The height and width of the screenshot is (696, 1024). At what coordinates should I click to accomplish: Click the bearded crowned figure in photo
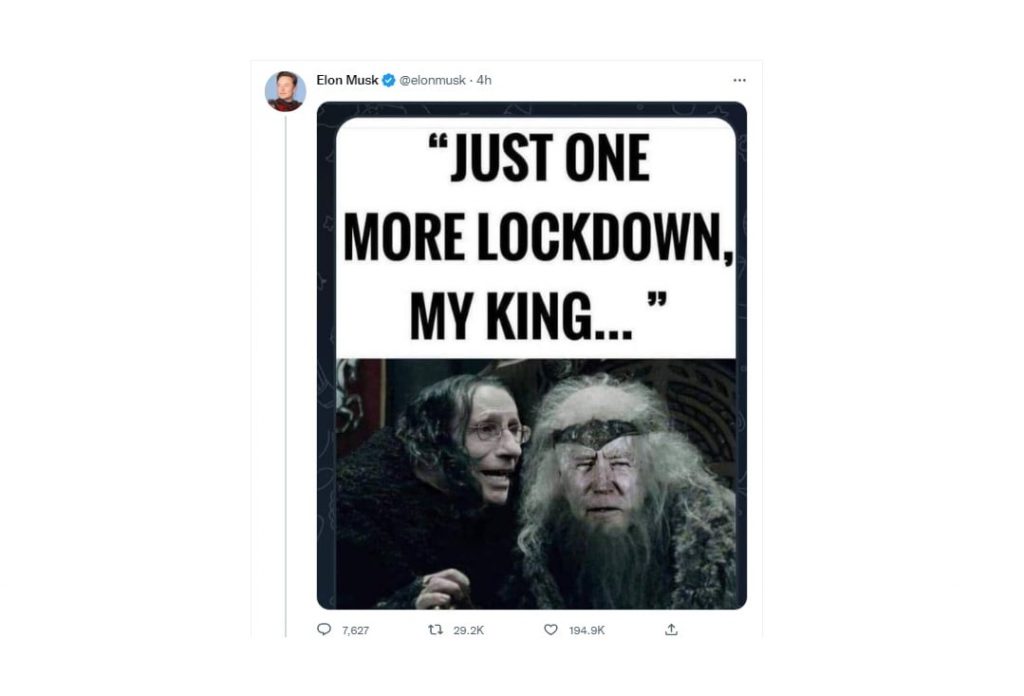pos(624,491)
